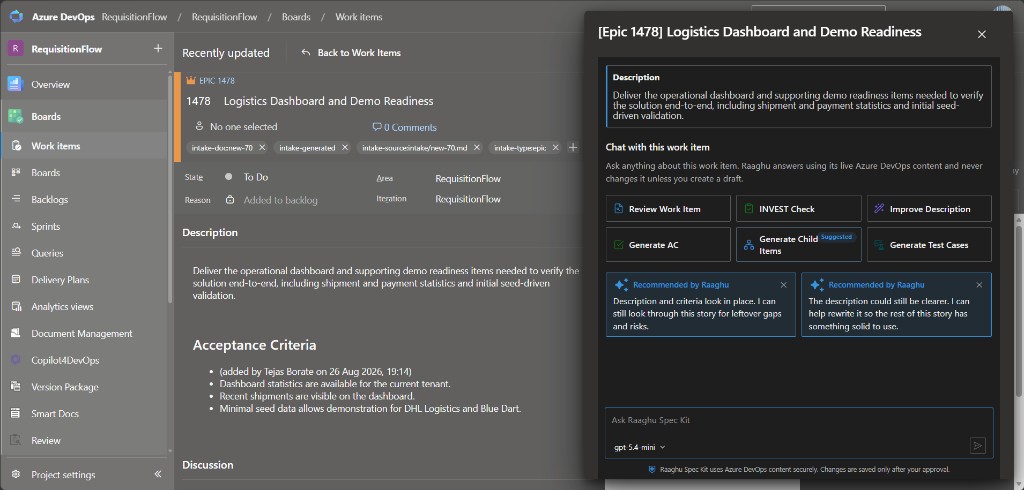
Task: Click the work item title Logistics Dashboard
Action: 328,101
